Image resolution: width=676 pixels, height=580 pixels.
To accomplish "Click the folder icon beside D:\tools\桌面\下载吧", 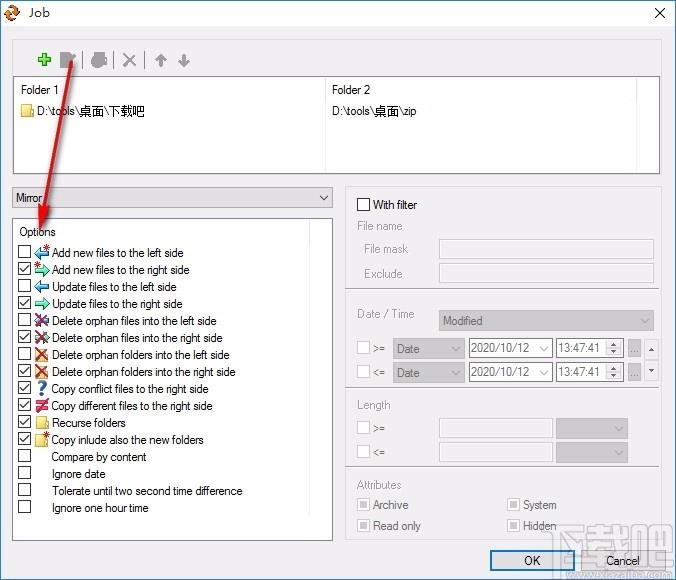I will click(x=27, y=111).
